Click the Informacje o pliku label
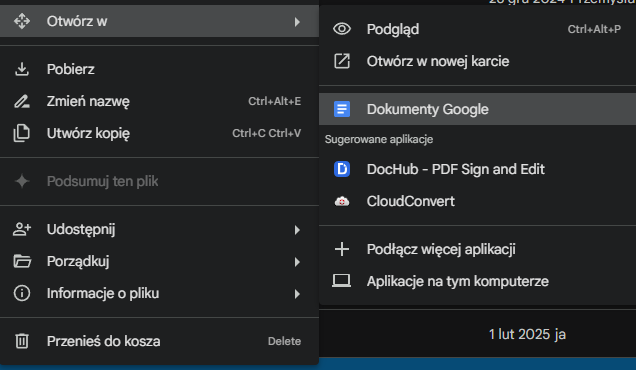 pos(103,293)
